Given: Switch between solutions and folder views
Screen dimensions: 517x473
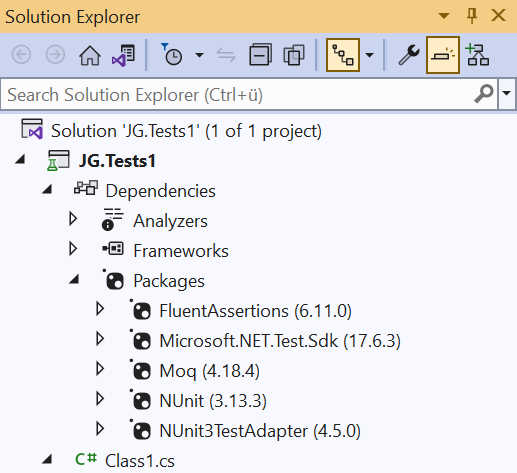Looking at the screenshot, I should (123, 55).
